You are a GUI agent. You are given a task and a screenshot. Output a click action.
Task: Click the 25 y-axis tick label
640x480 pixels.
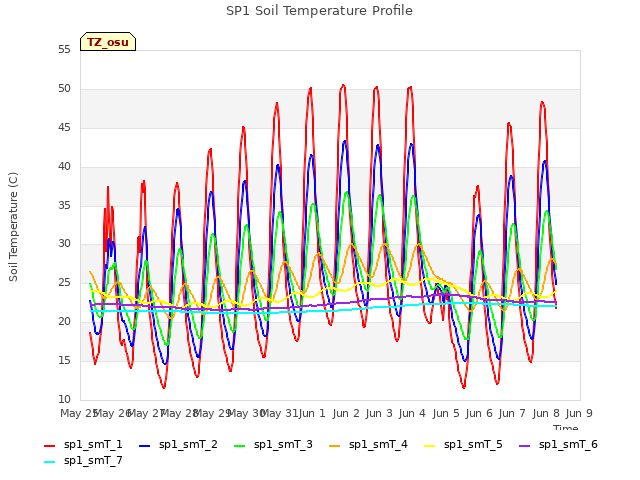(64, 283)
